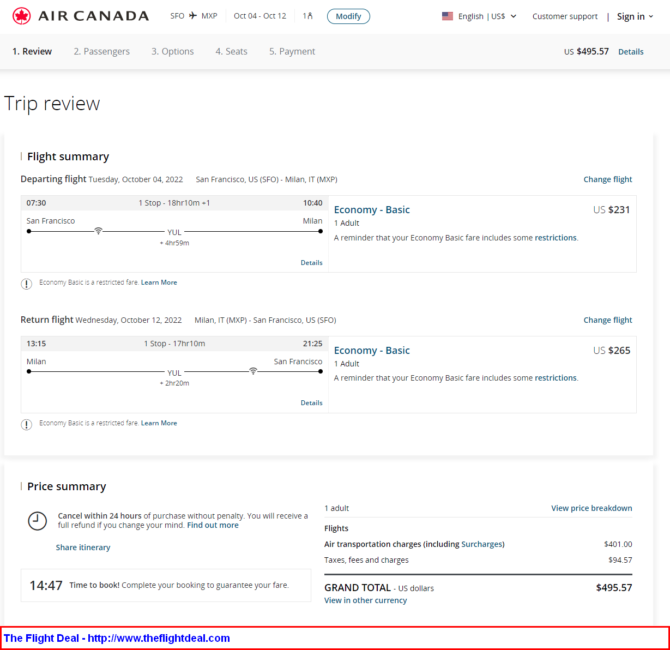
Task: Click the Wi-Fi icon on return flight line
Action: coord(253,371)
